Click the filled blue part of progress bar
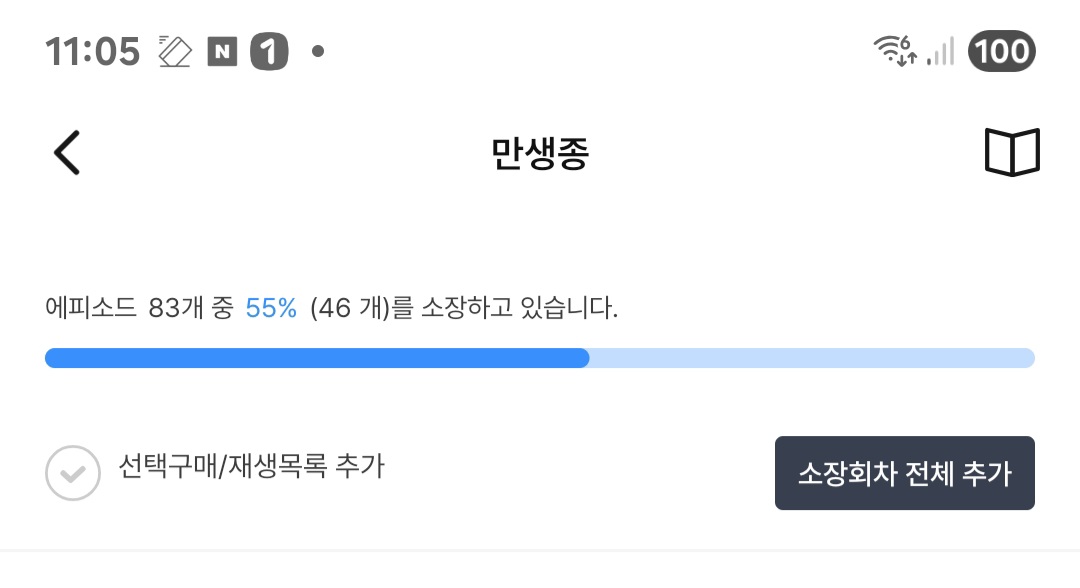1080x588 pixels. [x=316, y=358]
